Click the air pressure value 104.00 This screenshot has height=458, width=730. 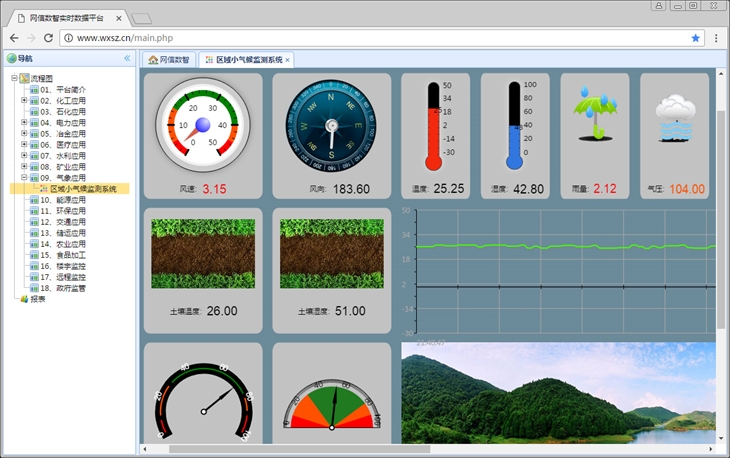[687, 189]
